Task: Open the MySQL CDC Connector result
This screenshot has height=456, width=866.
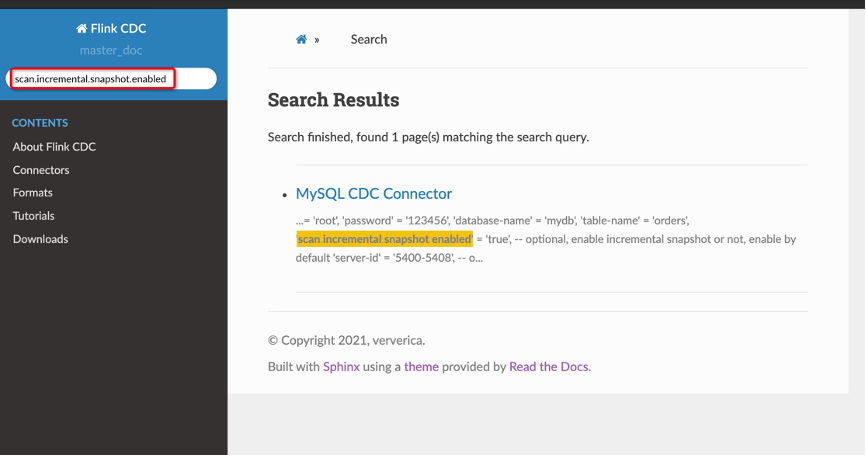Action: pyautogui.click(x=374, y=194)
